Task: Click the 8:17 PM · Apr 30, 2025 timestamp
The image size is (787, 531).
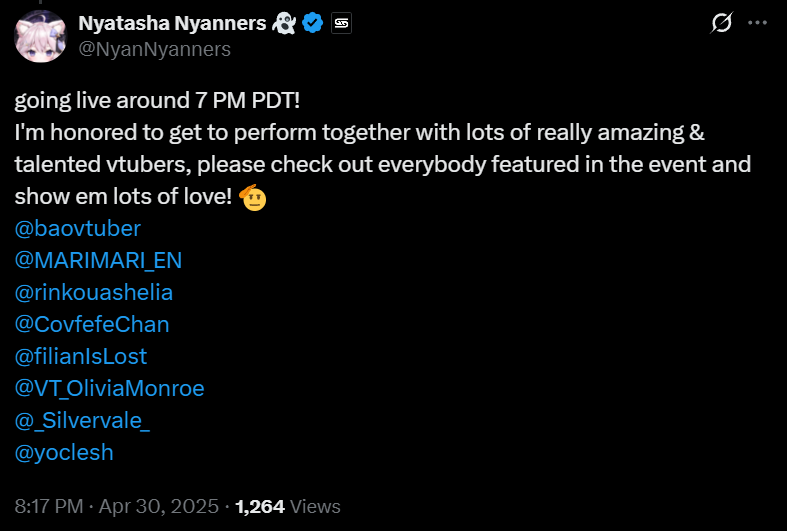Action: click(x=118, y=507)
